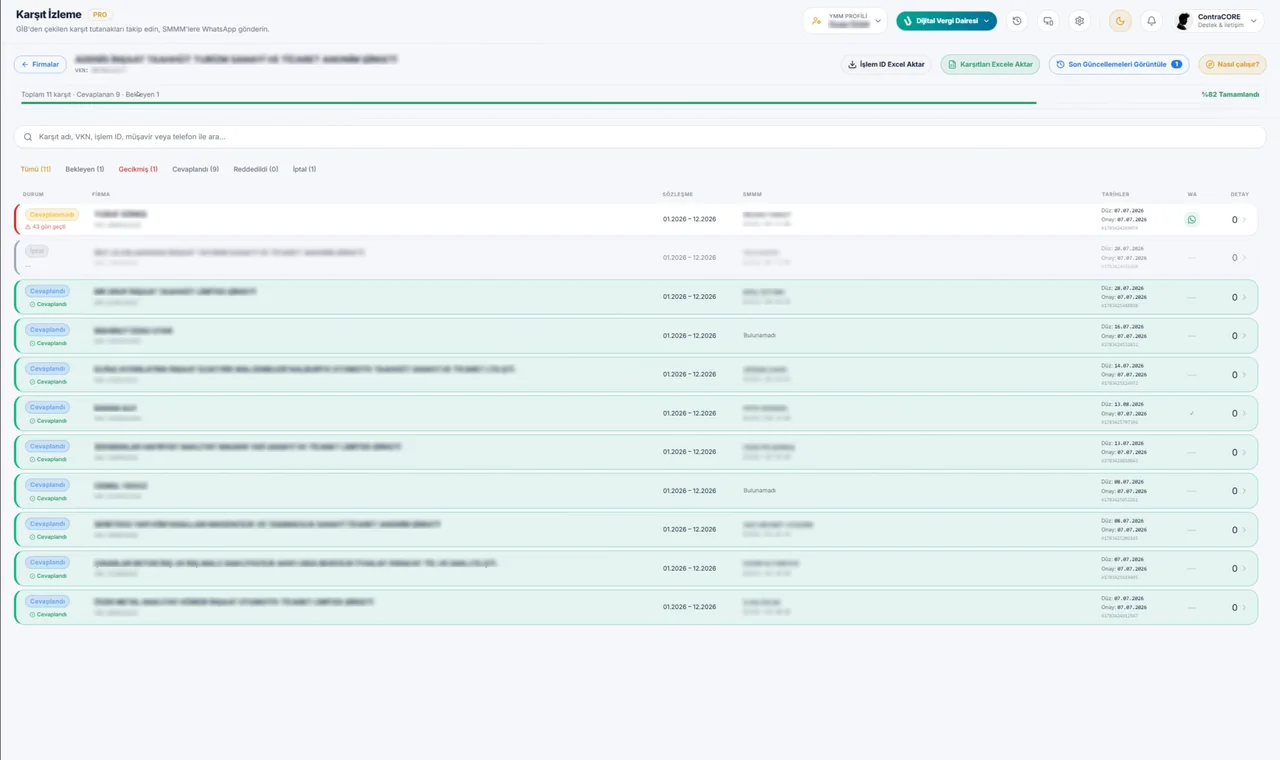Go back using the Firmalar button
This screenshot has width=1280, height=760.
tap(40, 64)
